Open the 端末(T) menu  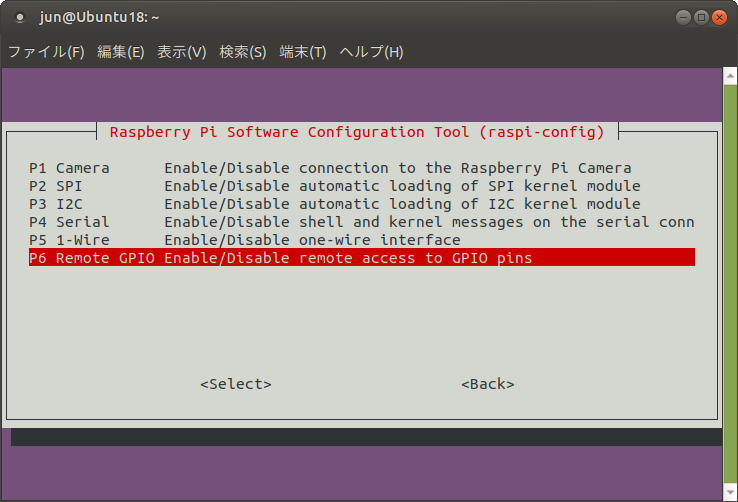click(x=303, y=52)
